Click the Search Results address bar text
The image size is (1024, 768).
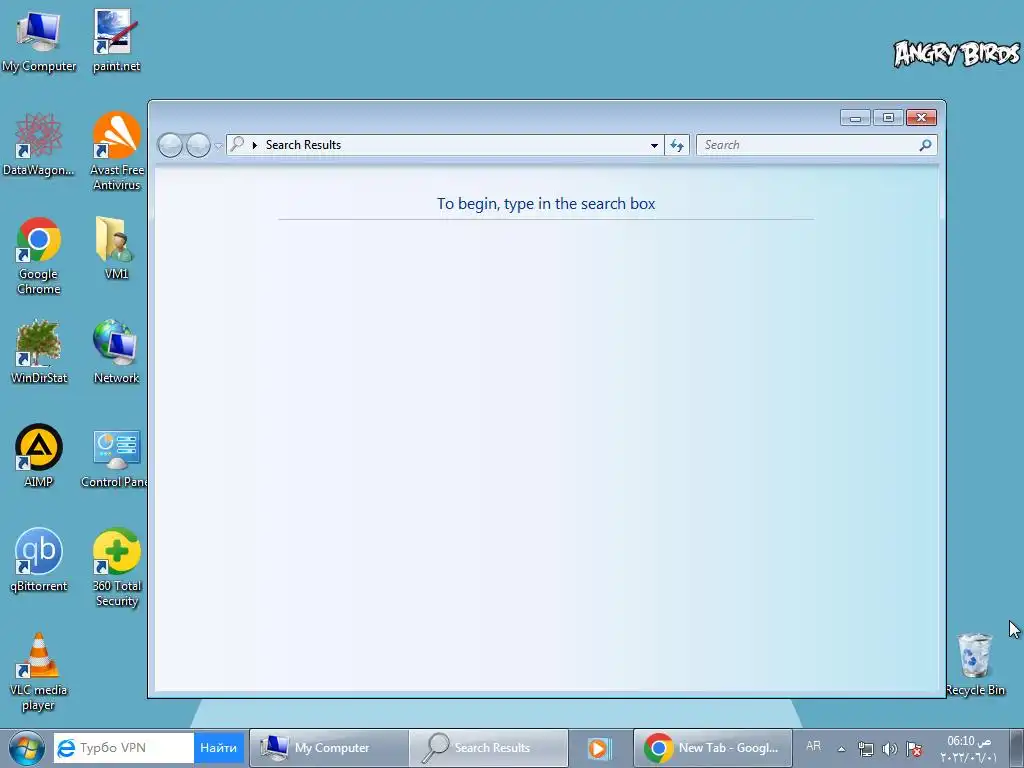[303, 145]
